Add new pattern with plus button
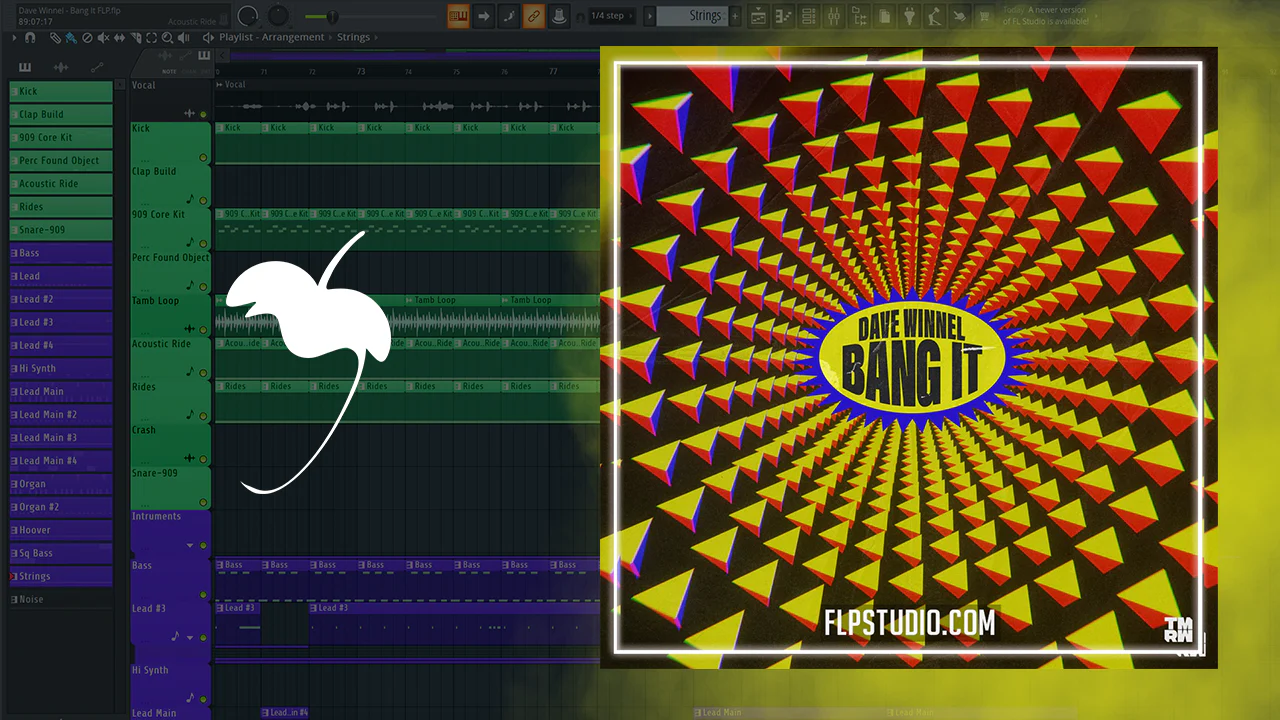The height and width of the screenshot is (720, 1280). click(736, 16)
